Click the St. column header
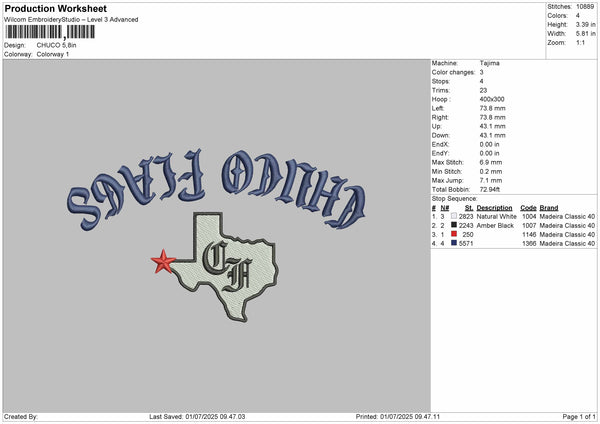This screenshot has height=424, width=600. (x=469, y=208)
